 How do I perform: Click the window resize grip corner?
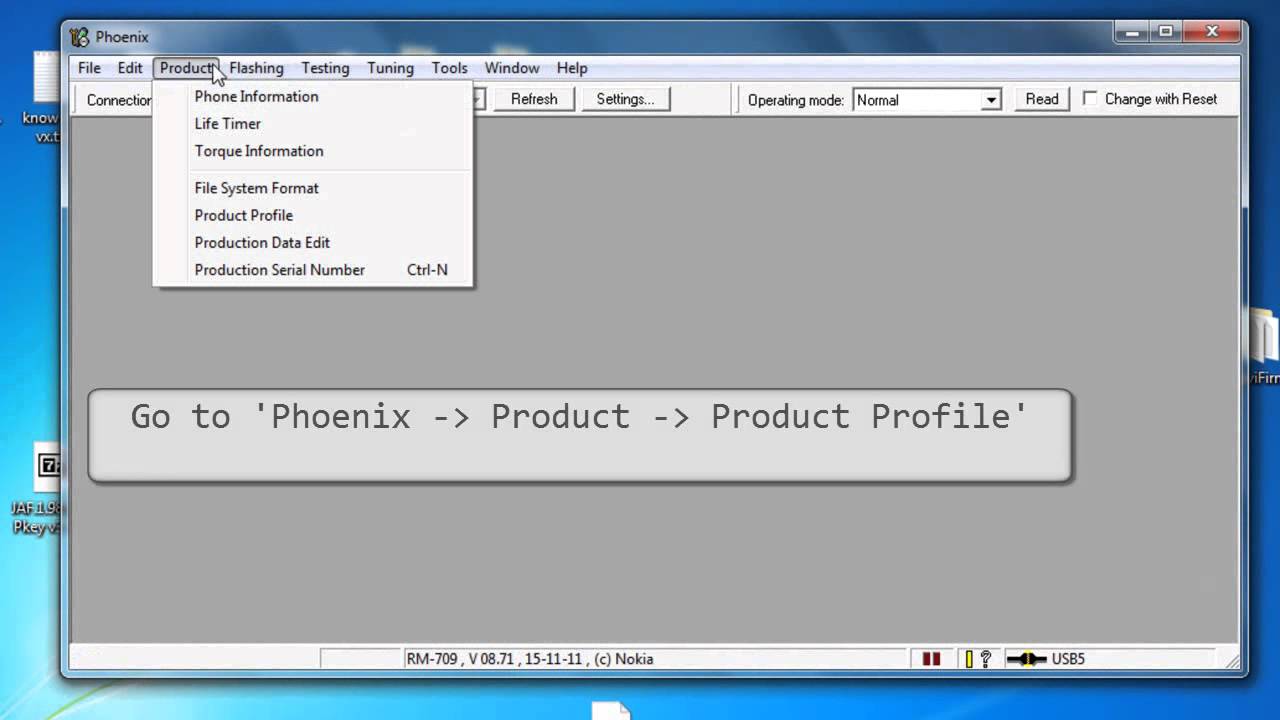pyautogui.click(x=1231, y=660)
